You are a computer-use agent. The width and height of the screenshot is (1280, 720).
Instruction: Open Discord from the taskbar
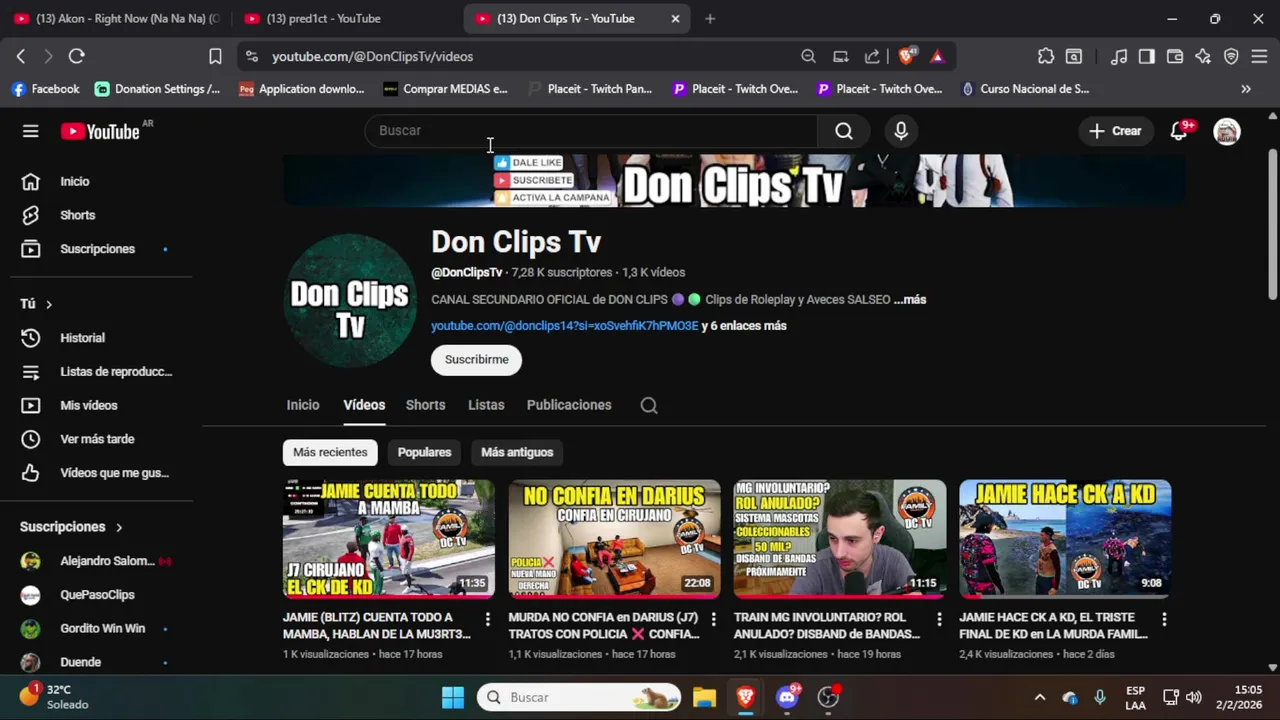point(788,697)
